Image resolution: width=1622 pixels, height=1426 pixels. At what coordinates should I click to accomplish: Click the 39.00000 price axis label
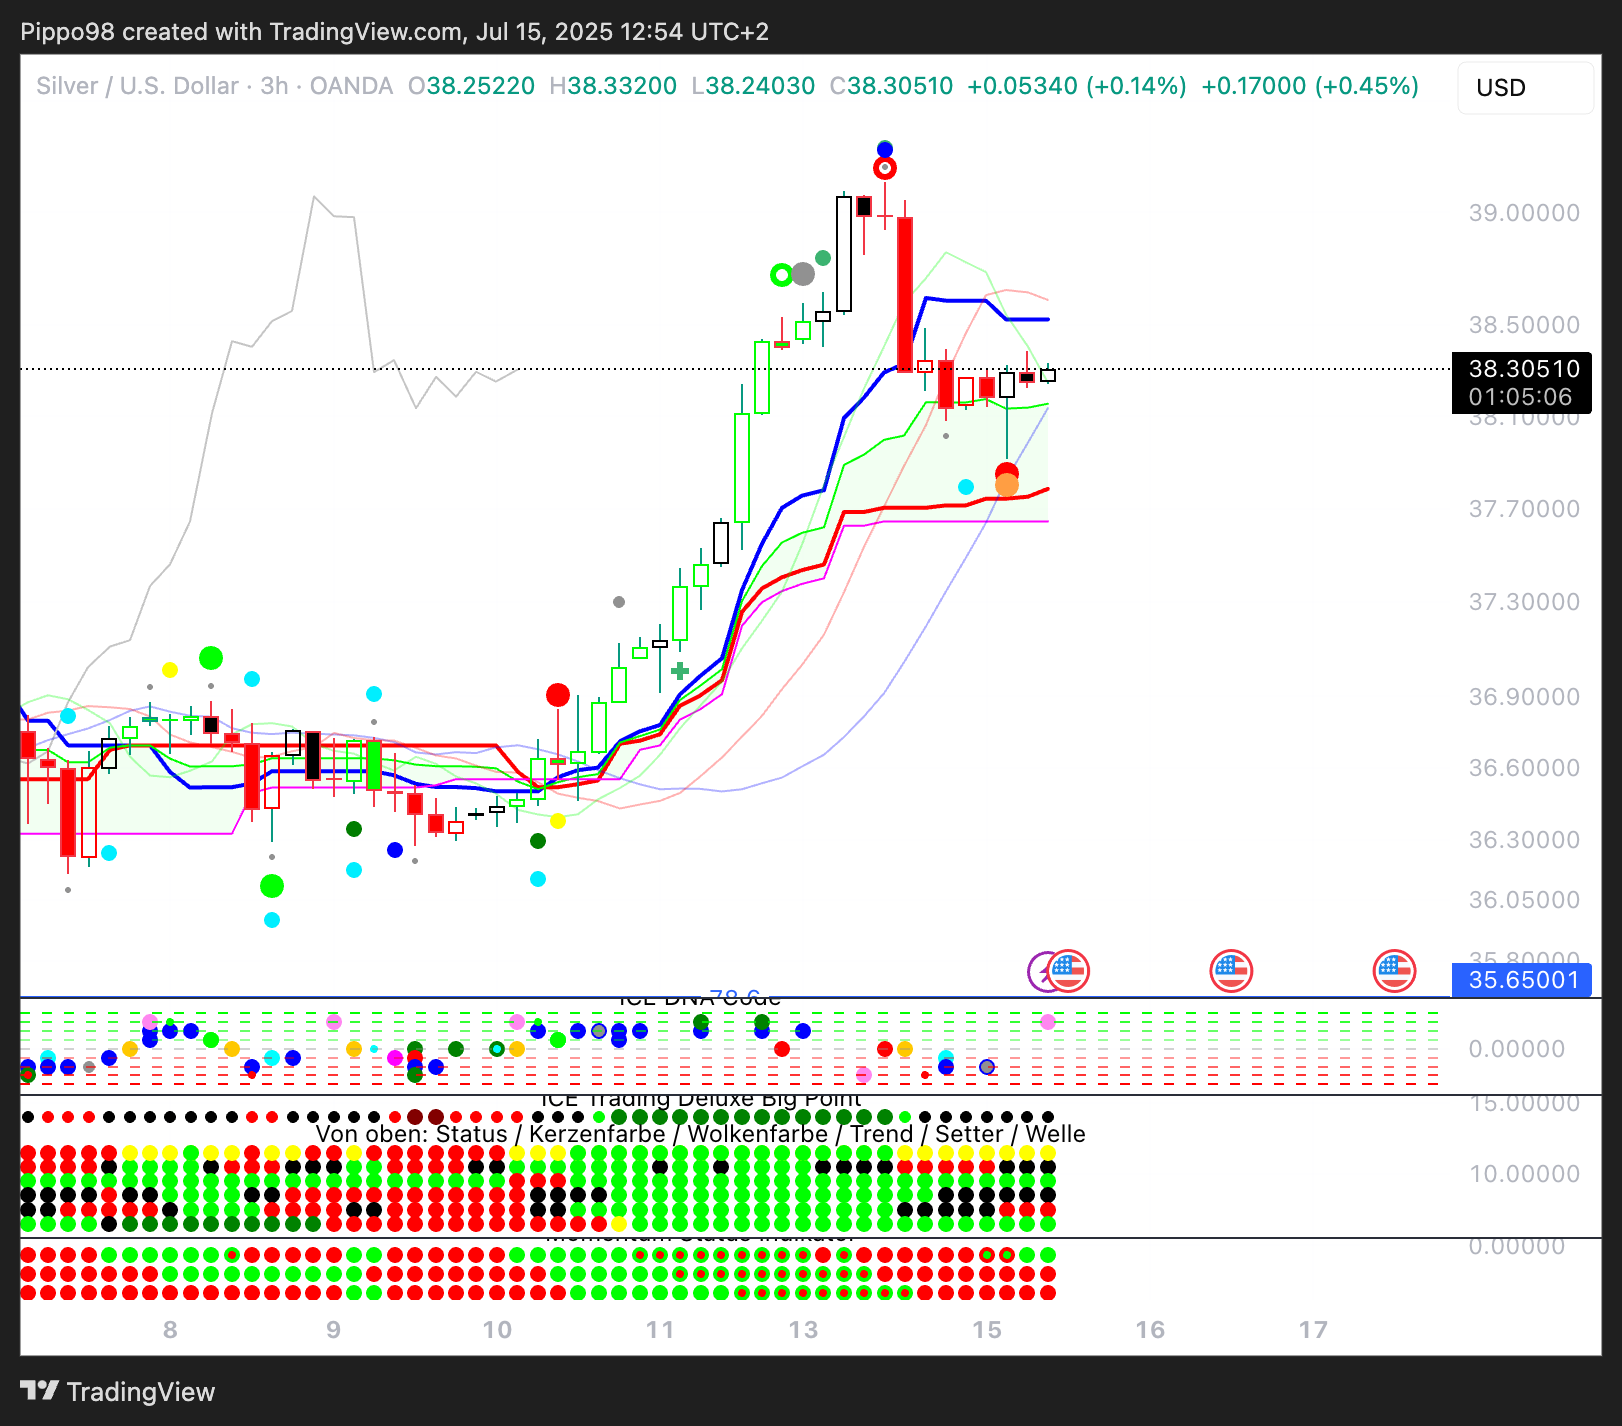(1524, 213)
